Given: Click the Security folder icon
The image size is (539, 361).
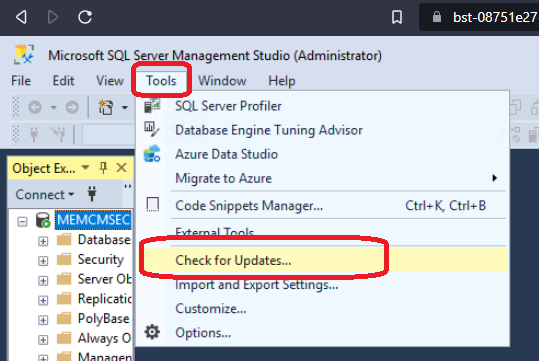Looking at the screenshot, I should [x=64, y=259].
